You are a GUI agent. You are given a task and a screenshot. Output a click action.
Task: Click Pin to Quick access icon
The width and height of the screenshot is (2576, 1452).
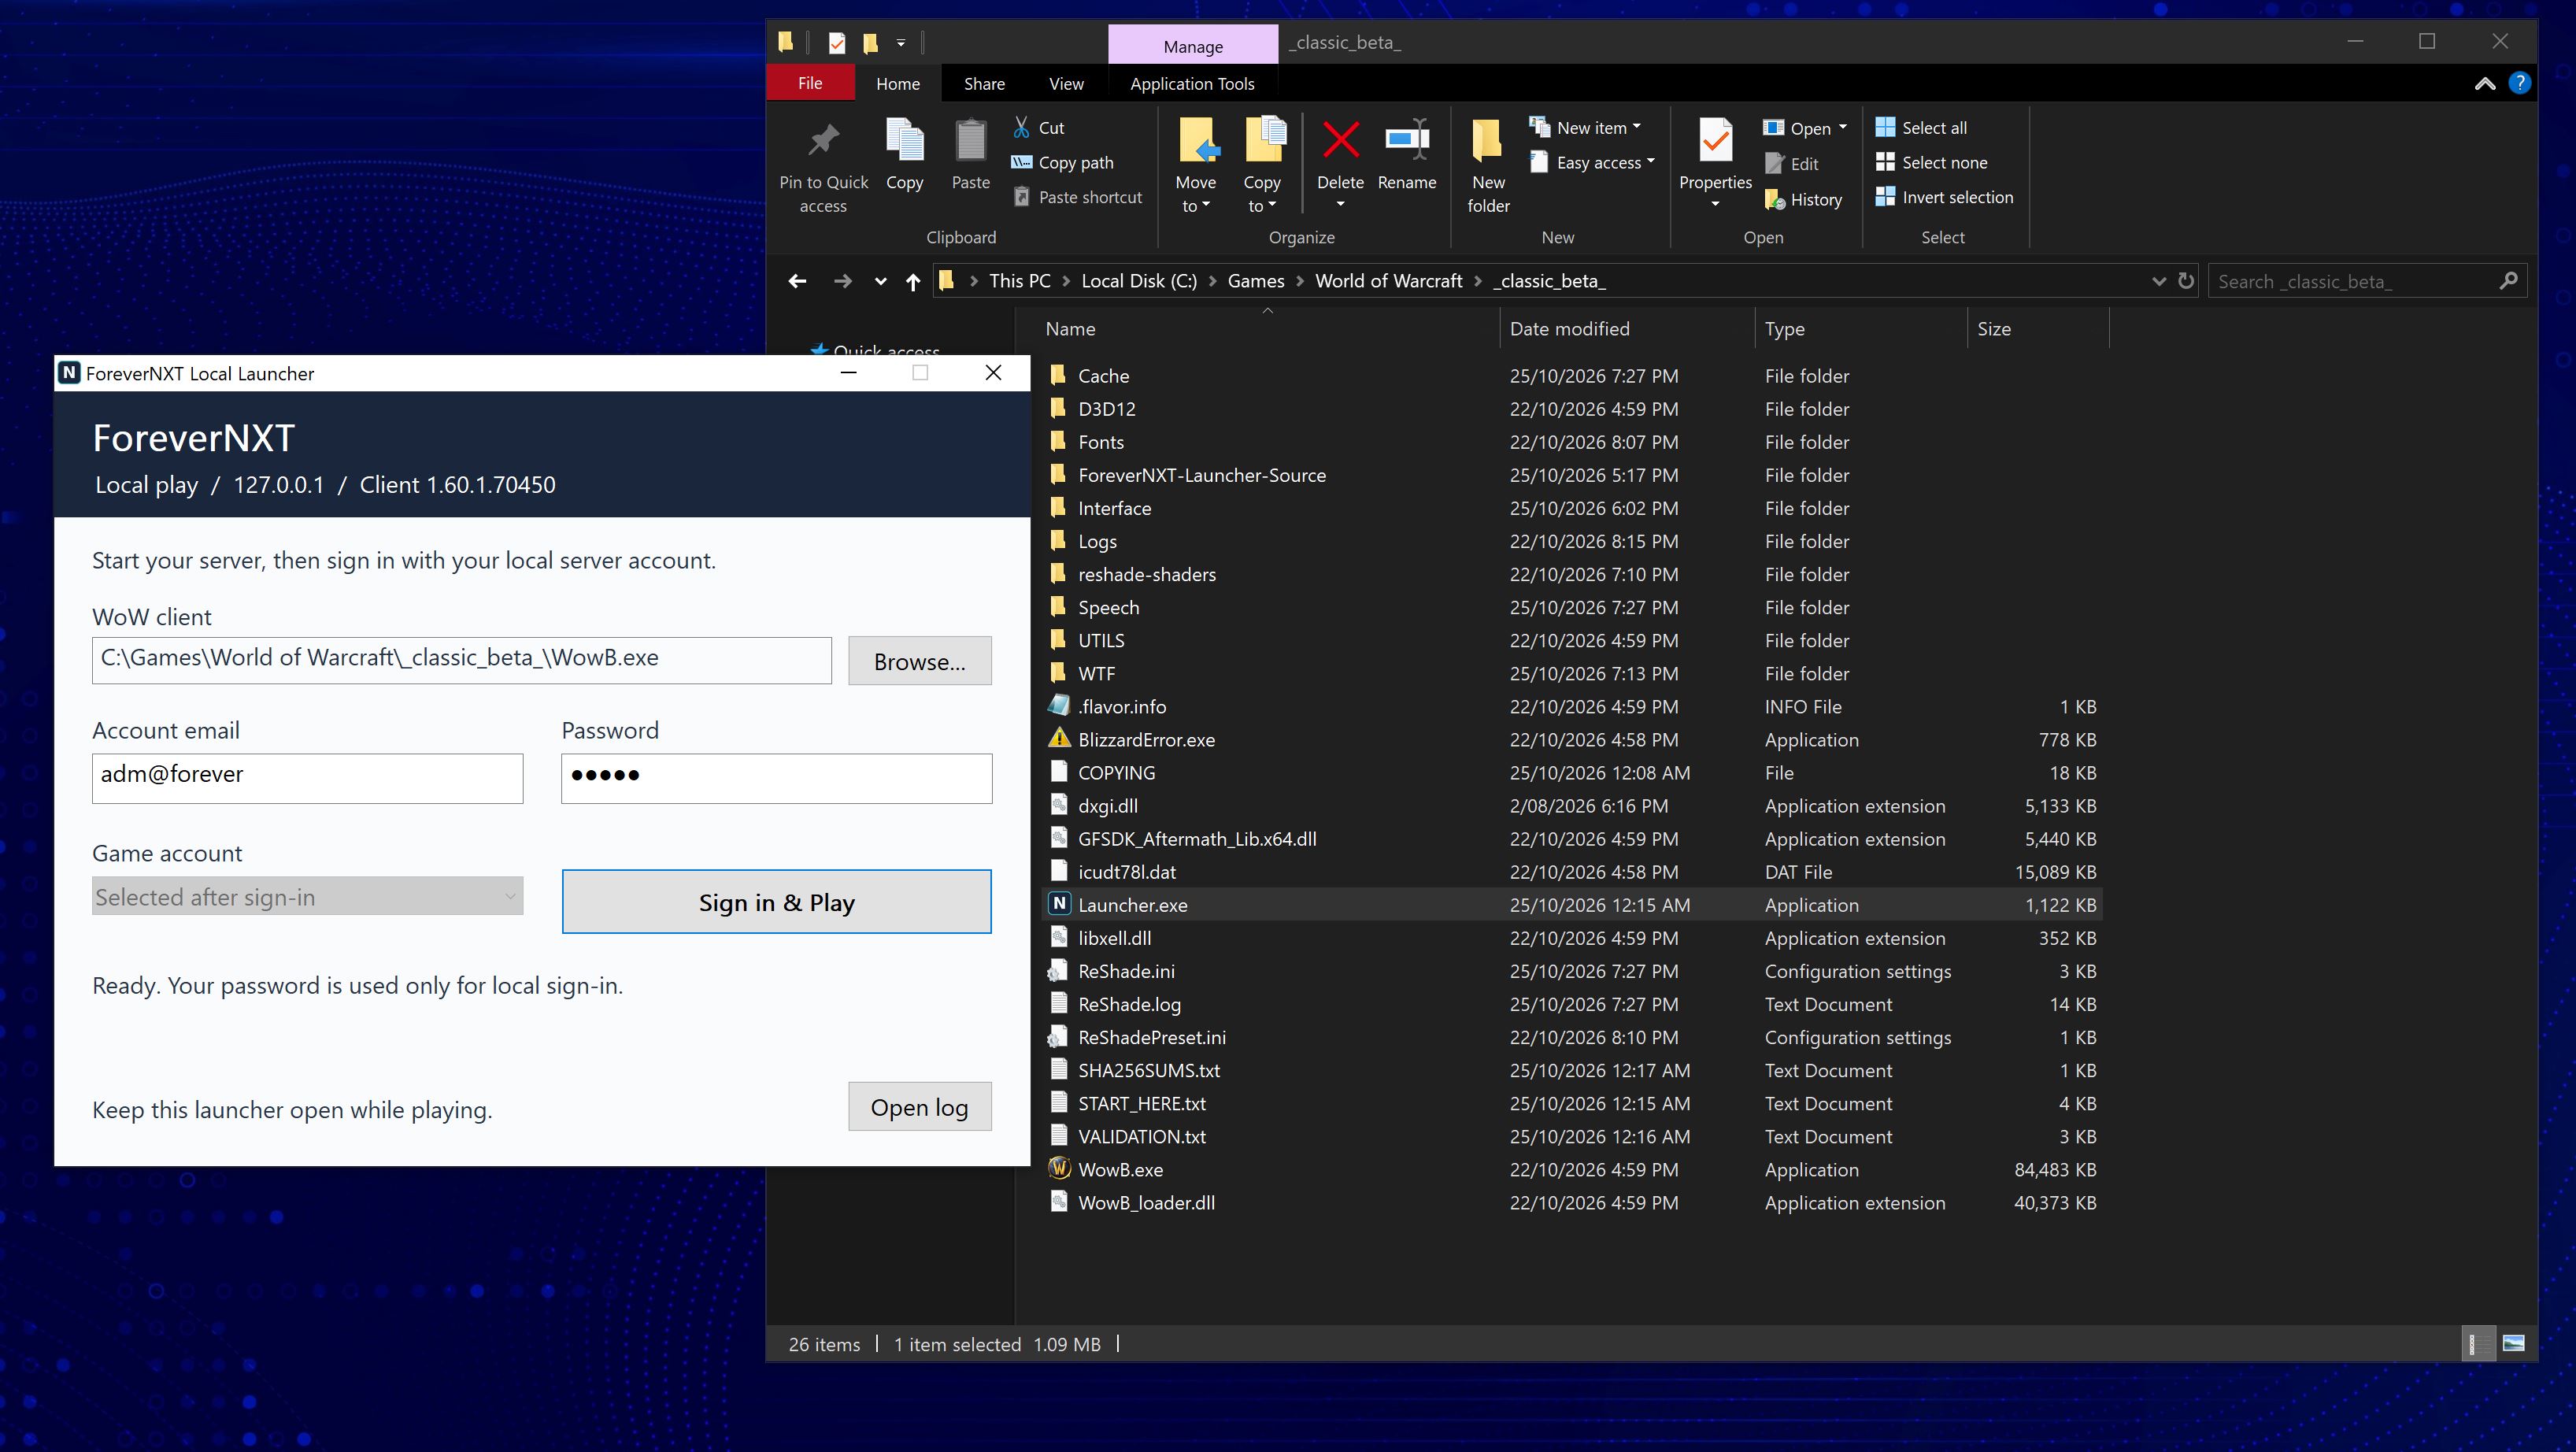(x=823, y=140)
